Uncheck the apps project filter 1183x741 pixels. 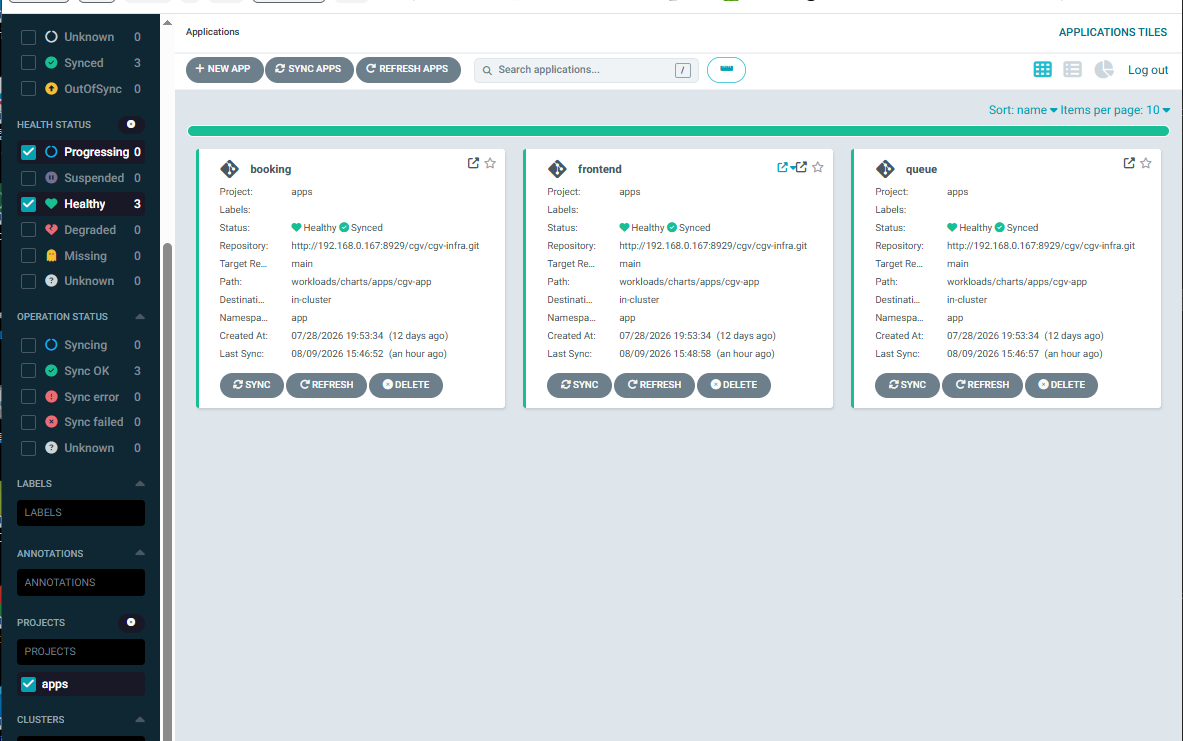pos(29,684)
